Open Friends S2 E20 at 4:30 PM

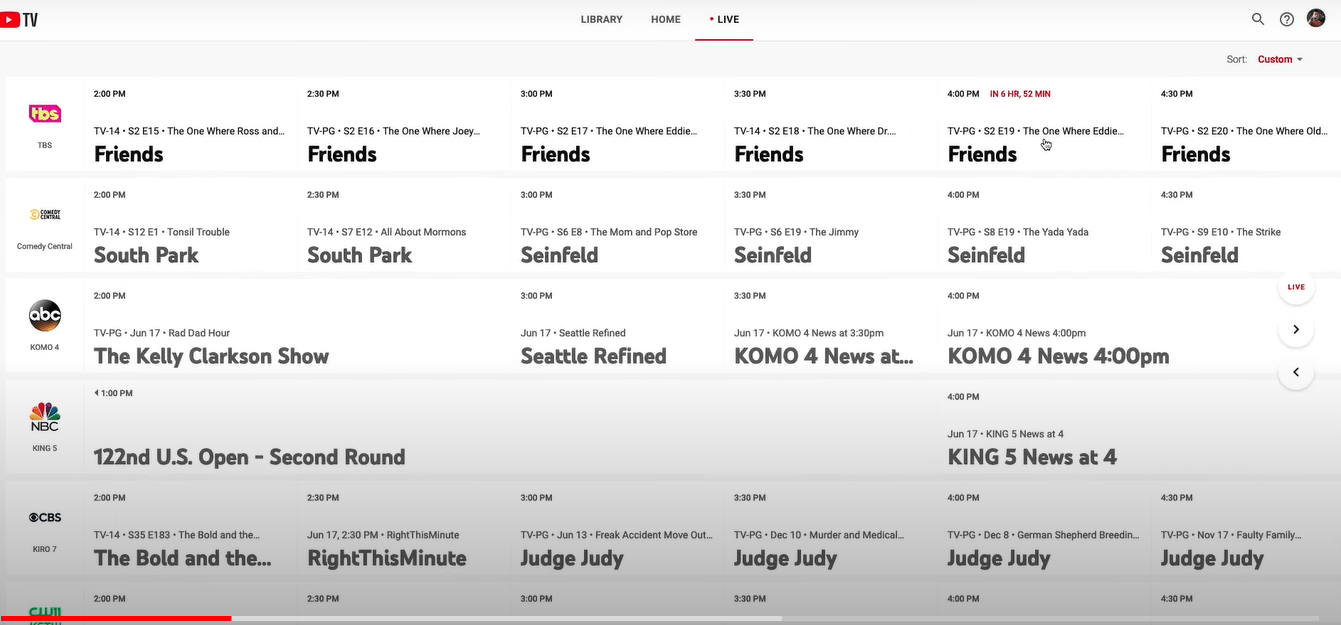[1246, 124]
